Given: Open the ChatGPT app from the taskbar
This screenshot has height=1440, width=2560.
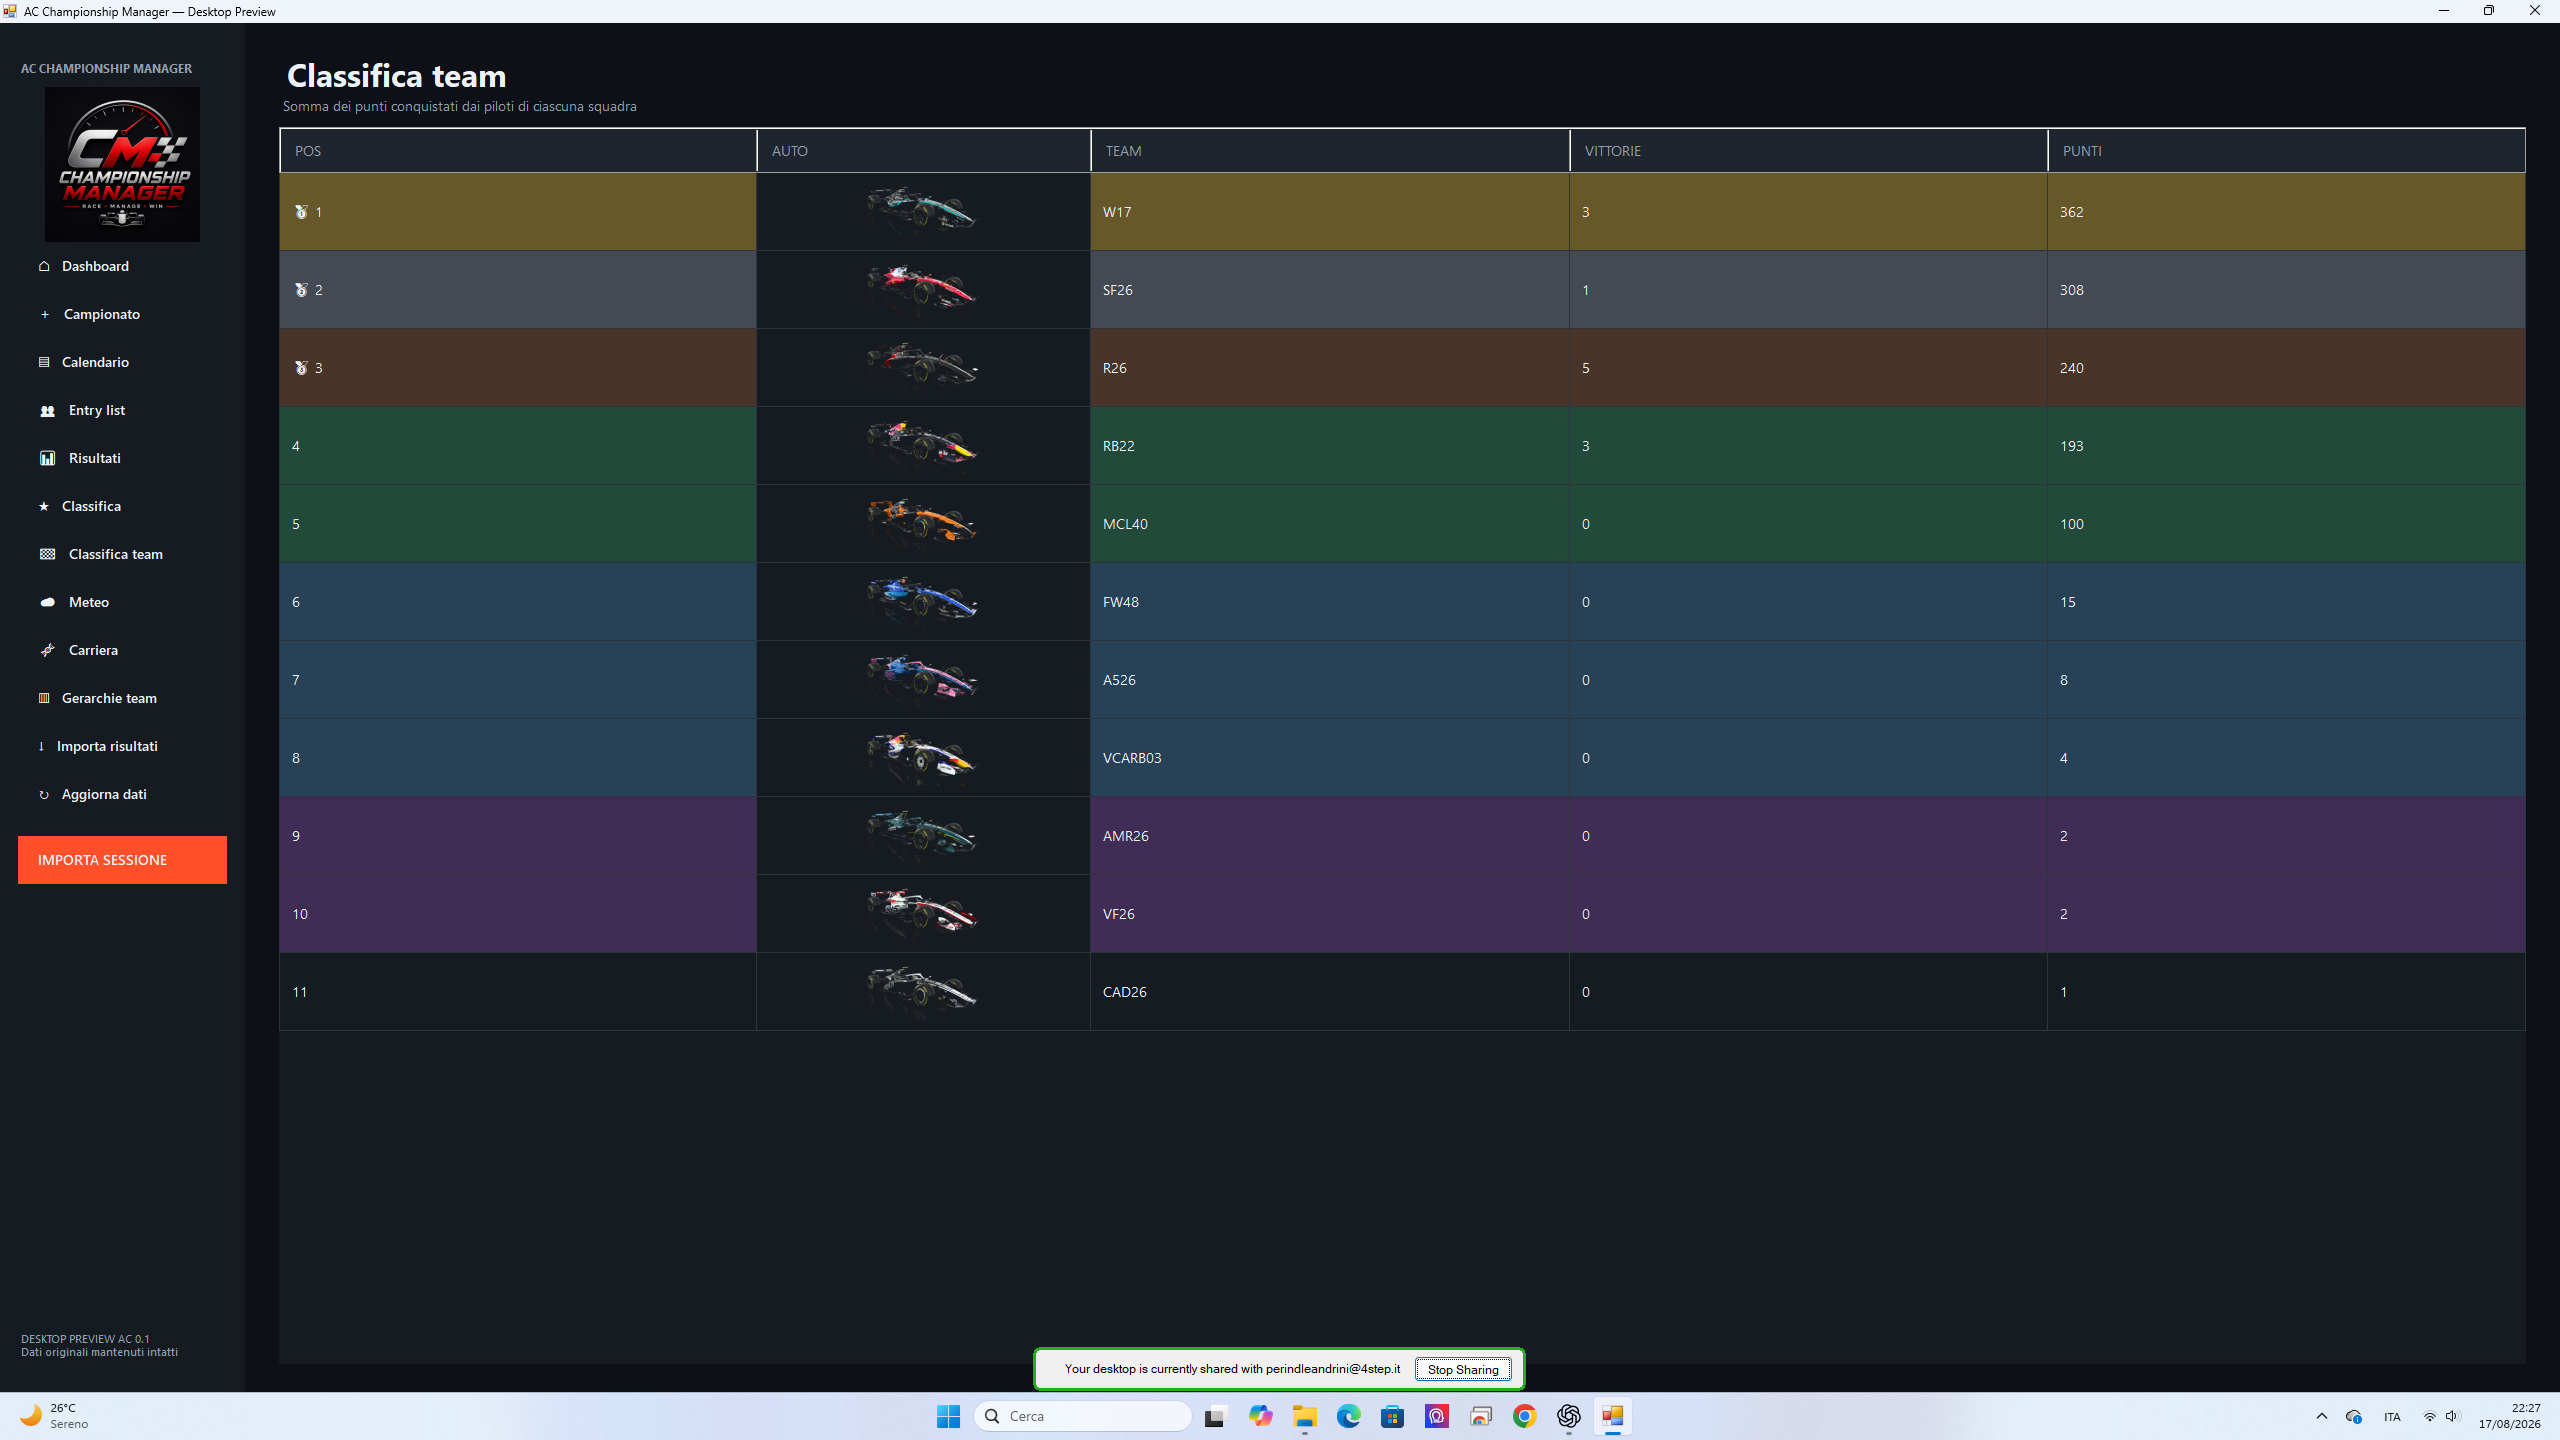Looking at the screenshot, I should click(x=1568, y=1416).
